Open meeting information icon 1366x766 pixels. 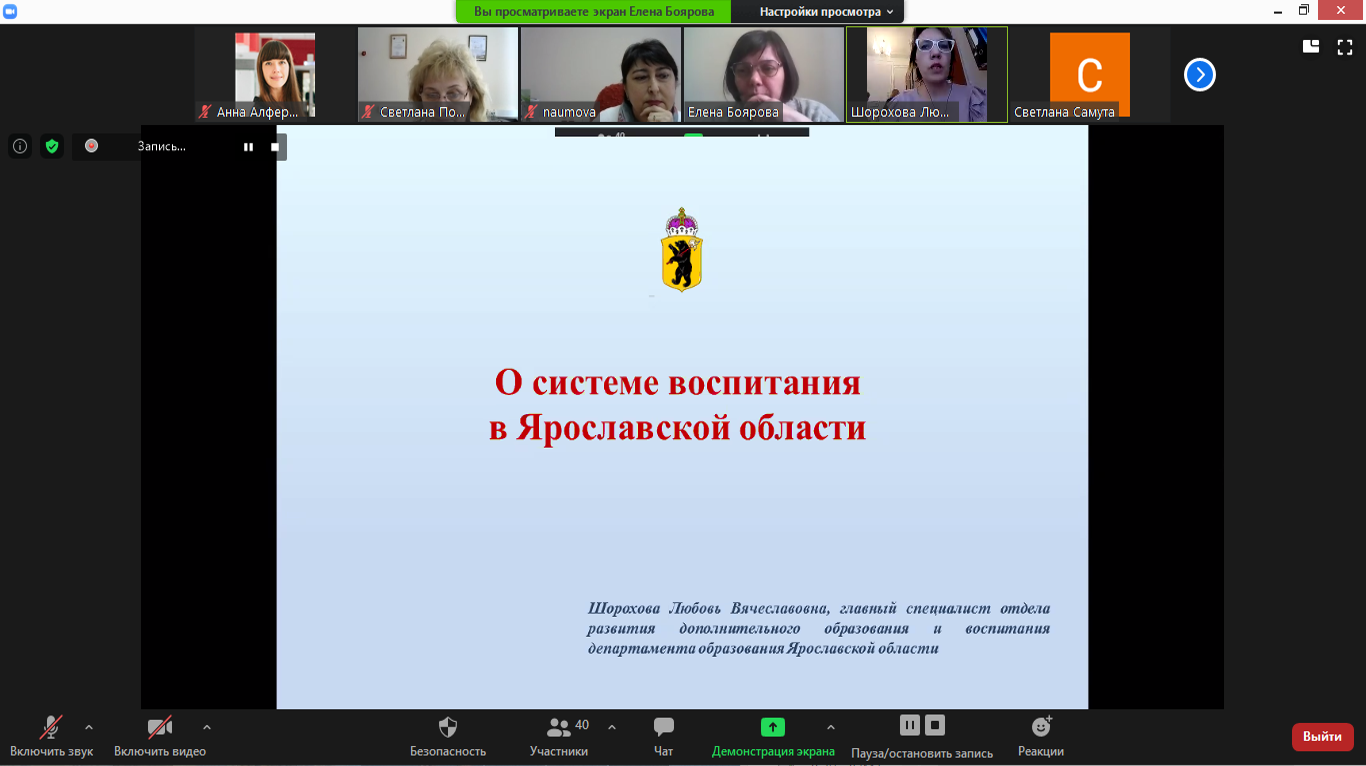20,146
